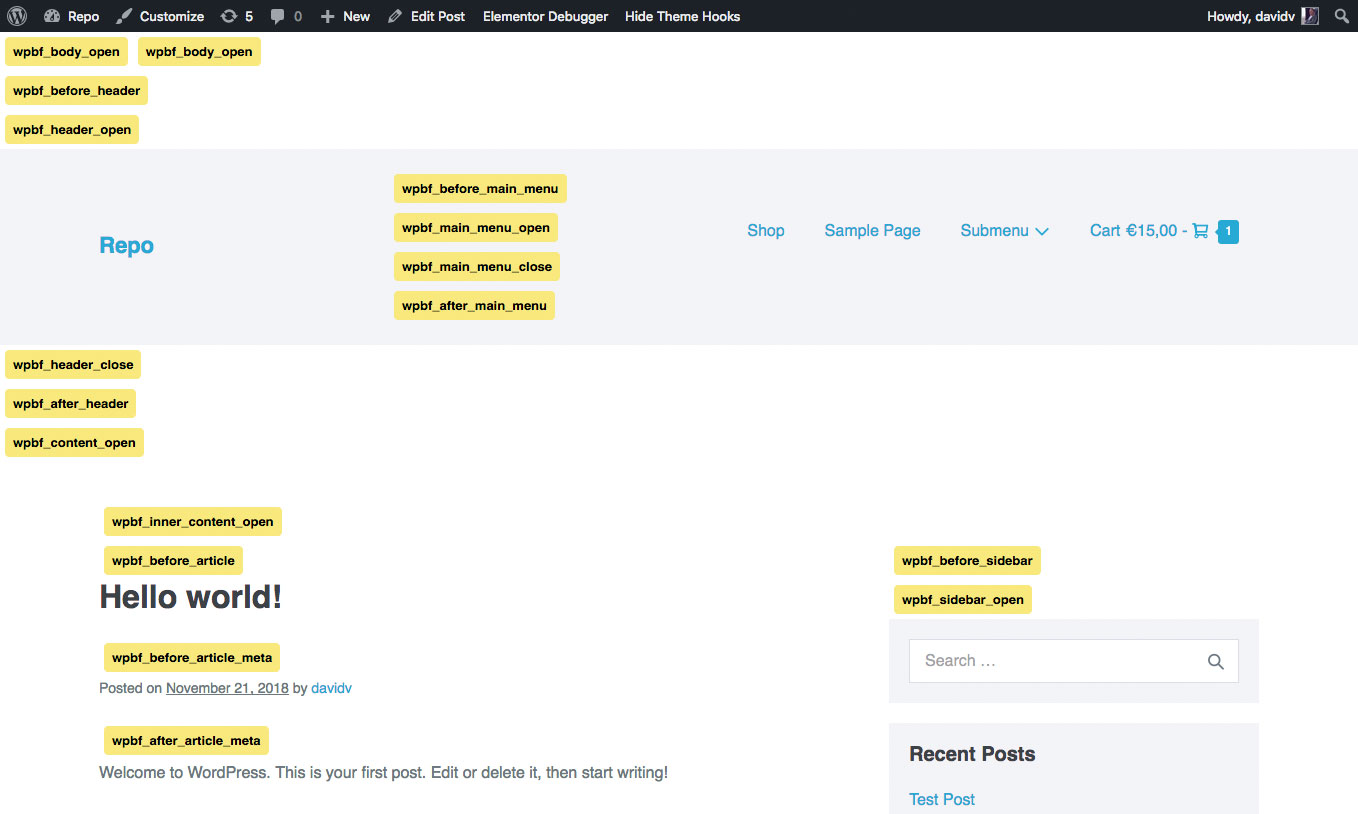Viewport: 1358px width, 814px height.
Task: Open the comments bubble icon
Action: 286,16
